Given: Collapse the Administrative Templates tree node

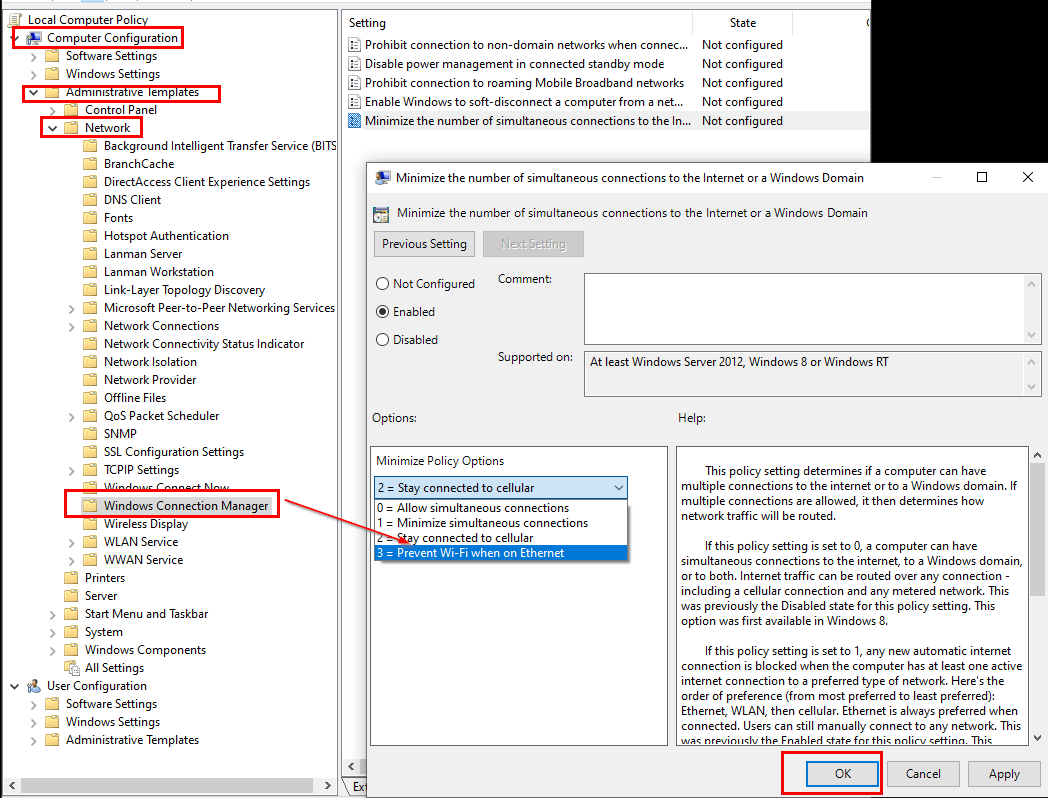Looking at the screenshot, I should (33, 92).
